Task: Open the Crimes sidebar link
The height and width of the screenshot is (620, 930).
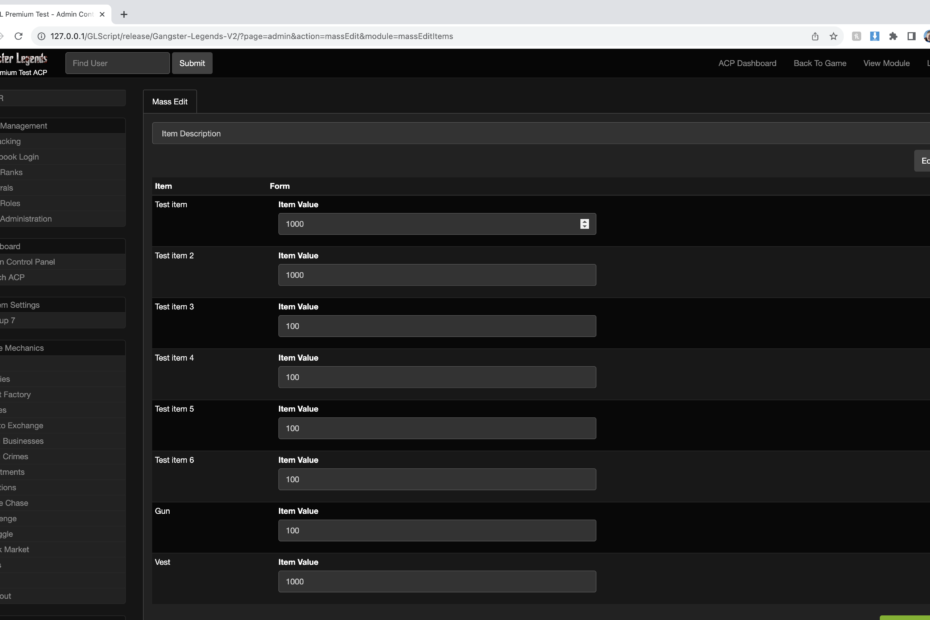Action: pos(15,456)
